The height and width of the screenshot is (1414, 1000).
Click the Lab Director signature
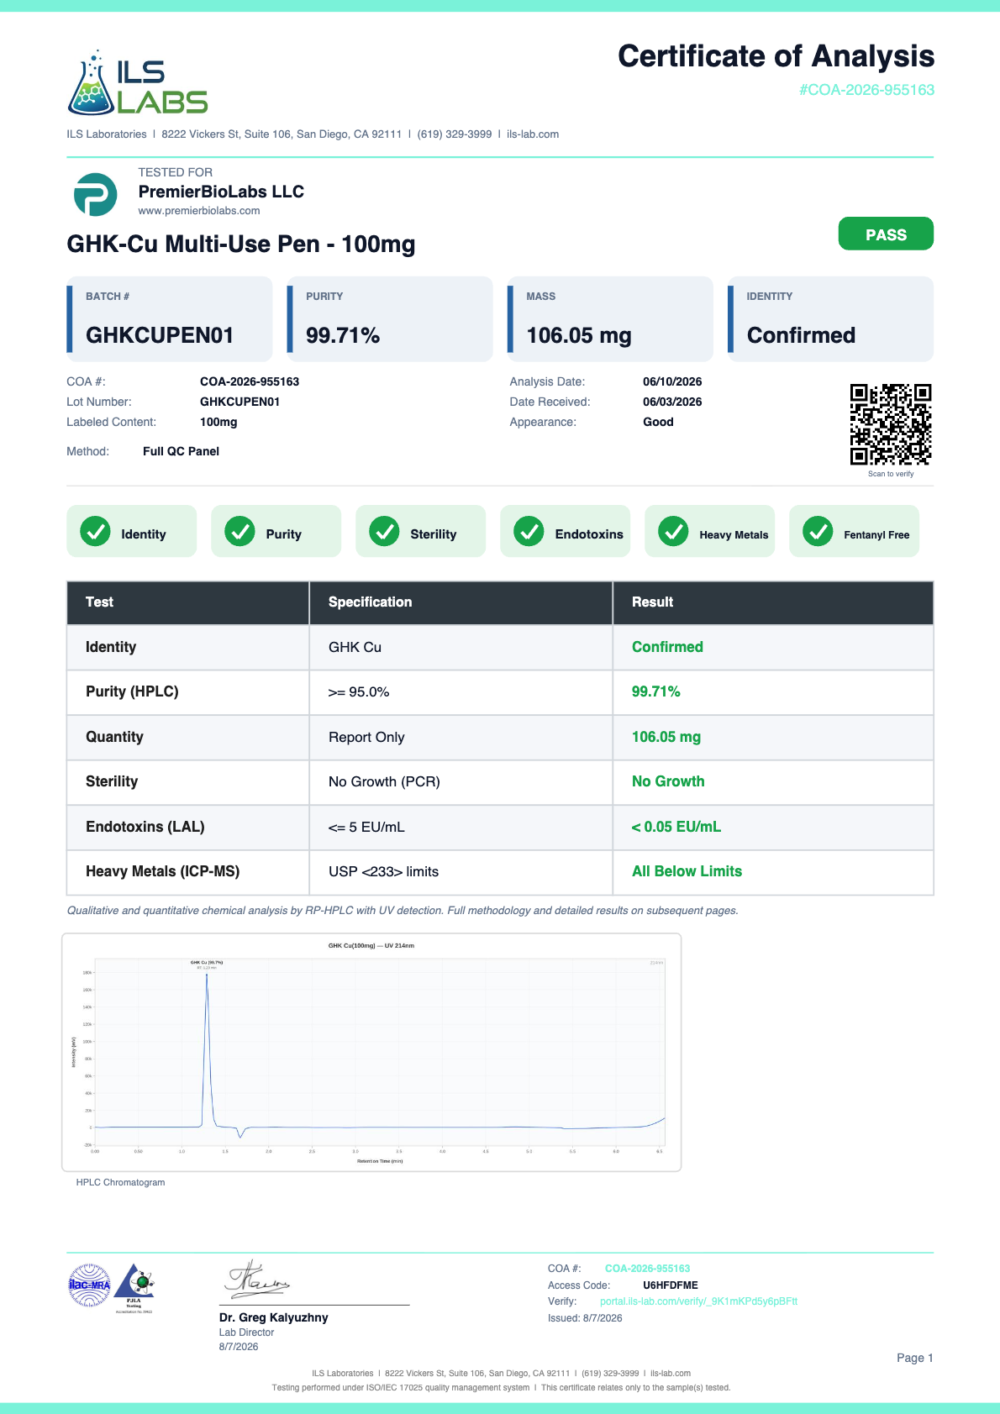[x=258, y=1279]
